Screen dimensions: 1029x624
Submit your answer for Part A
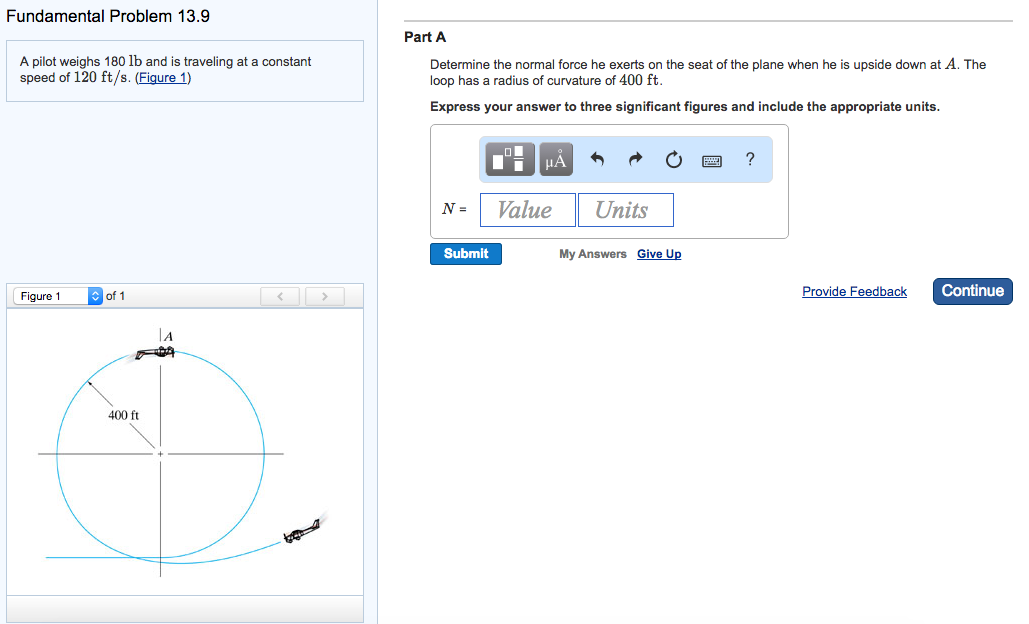(x=465, y=253)
